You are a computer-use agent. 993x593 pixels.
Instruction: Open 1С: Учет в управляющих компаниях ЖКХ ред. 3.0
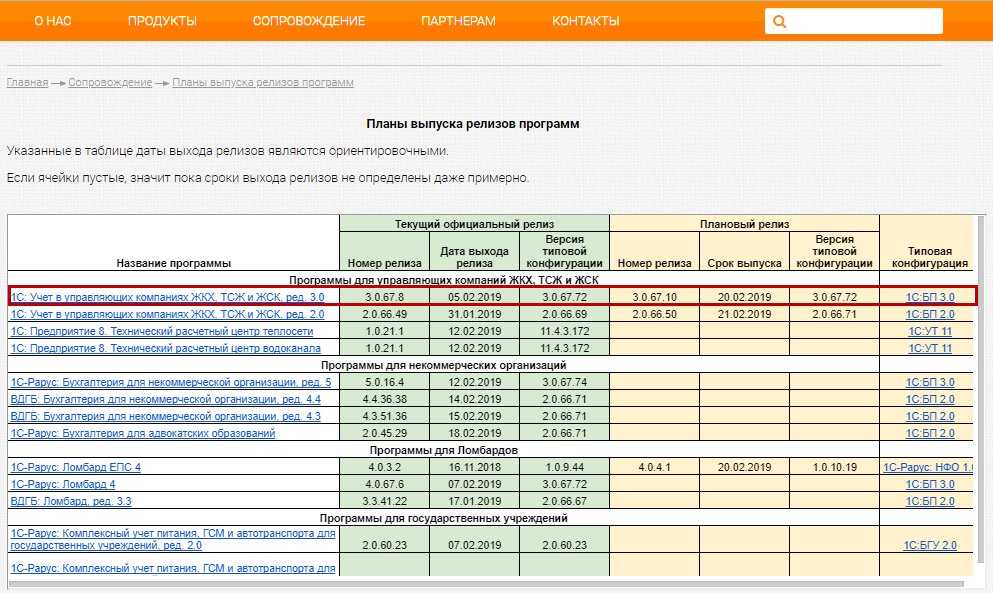pos(167,297)
